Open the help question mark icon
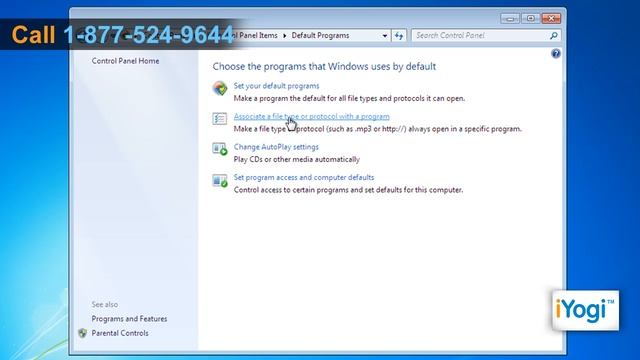This screenshot has height=360, width=640. [x=556, y=53]
